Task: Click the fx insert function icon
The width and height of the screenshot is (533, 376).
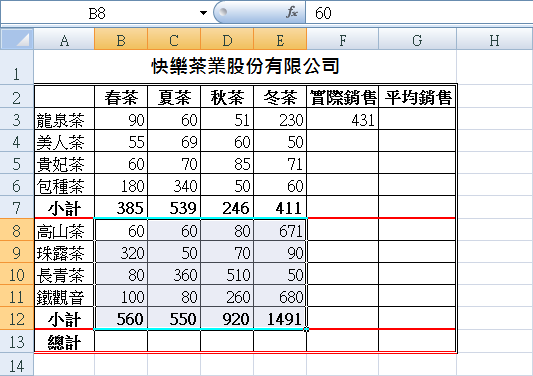Action: [x=291, y=13]
